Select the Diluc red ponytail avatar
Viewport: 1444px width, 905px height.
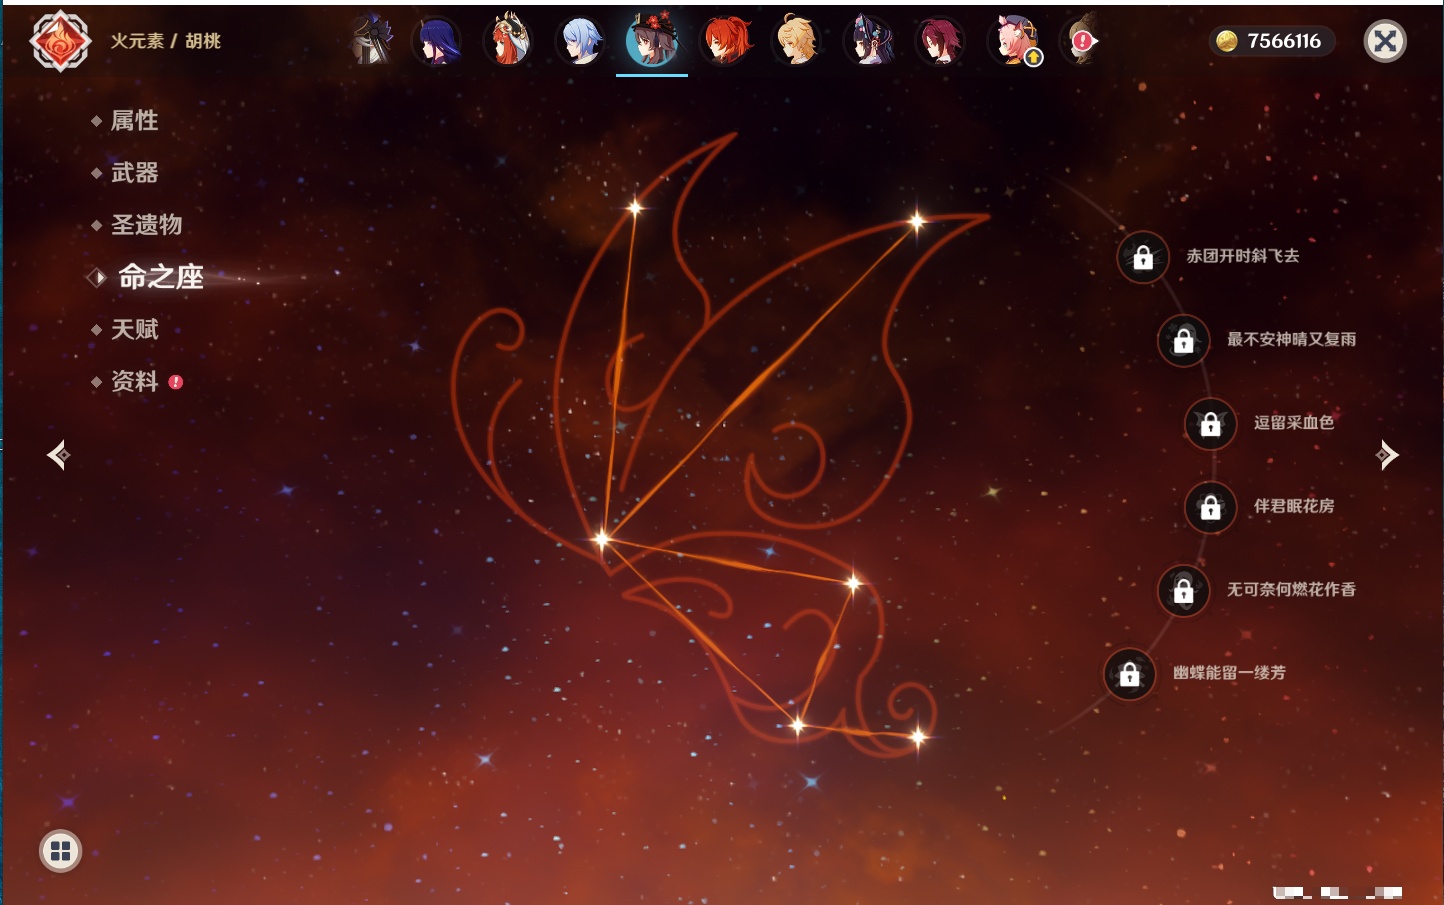click(725, 42)
